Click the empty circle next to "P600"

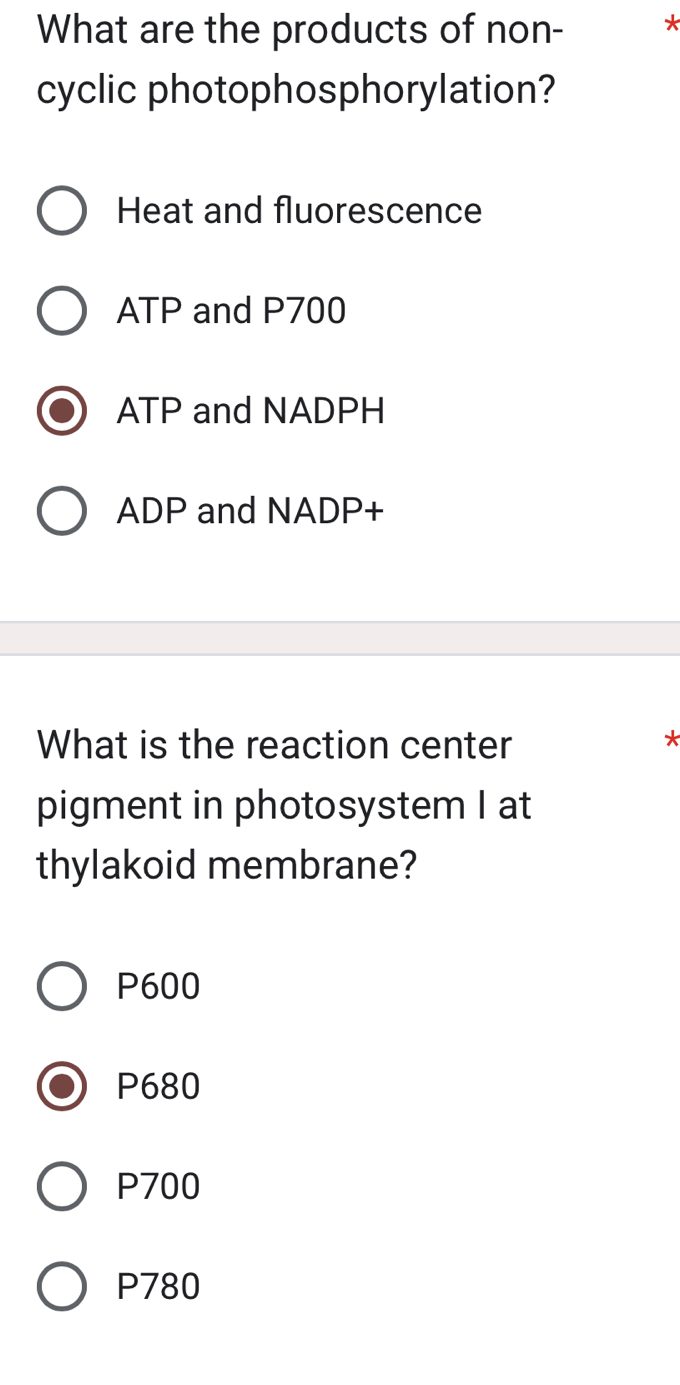point(62,985)
